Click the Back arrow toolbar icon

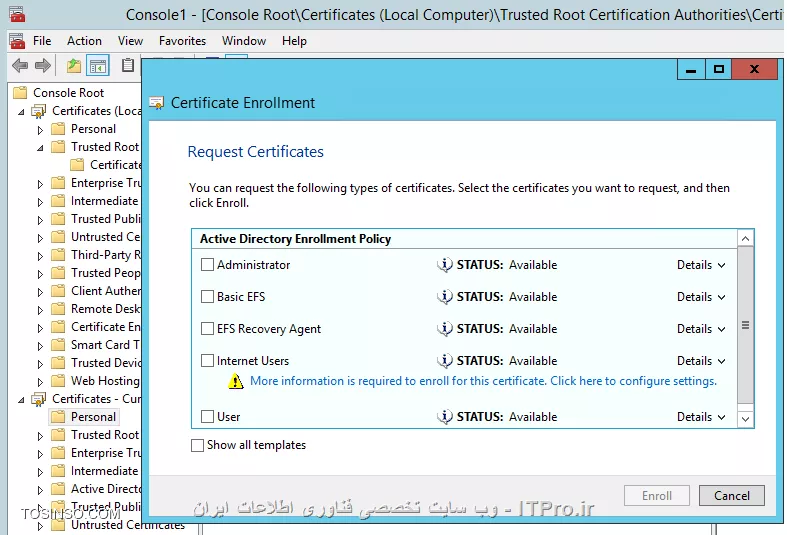click(20, 65)
